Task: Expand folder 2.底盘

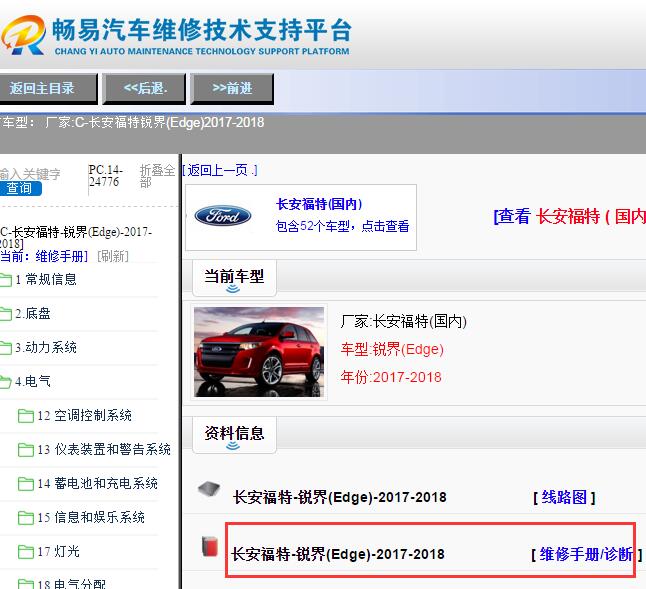Action: (33, 314)
